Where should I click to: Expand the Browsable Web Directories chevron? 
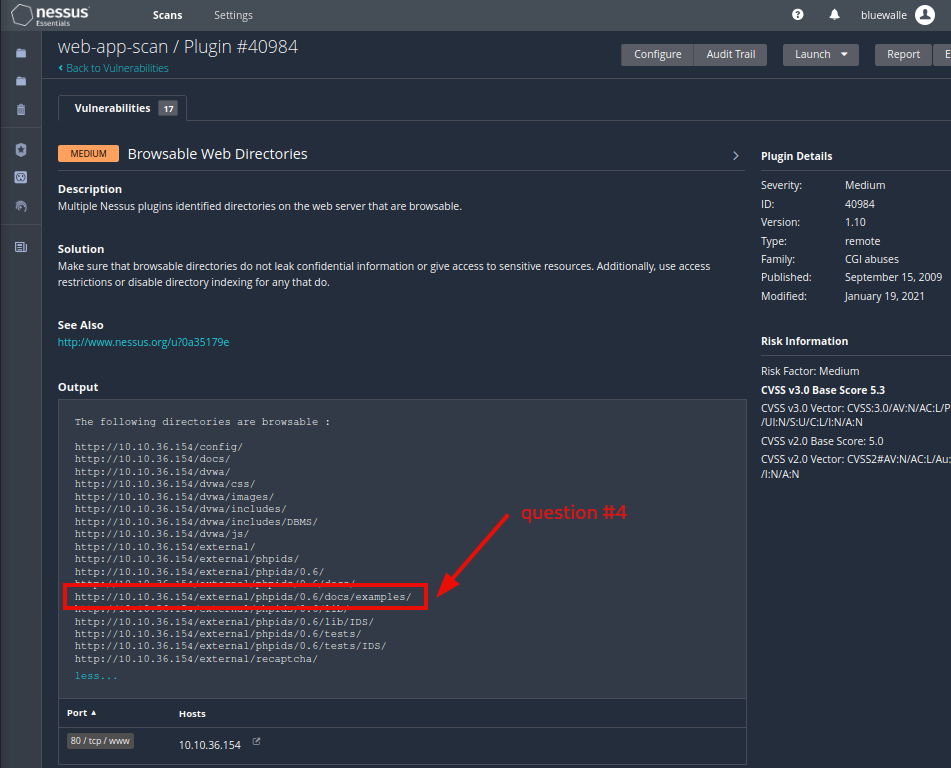pos(735,156)
